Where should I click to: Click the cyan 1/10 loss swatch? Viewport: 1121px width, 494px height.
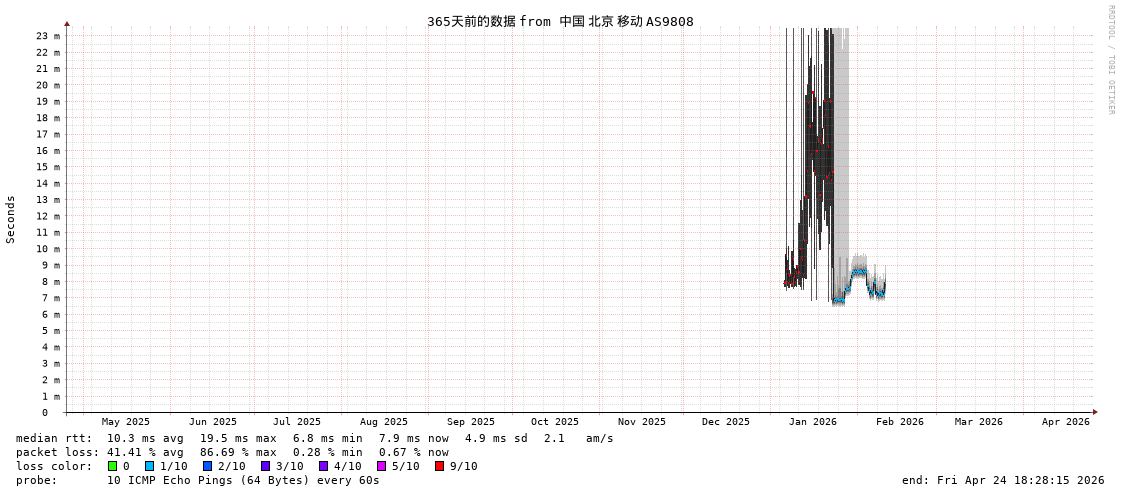click(x=149, y=466)
